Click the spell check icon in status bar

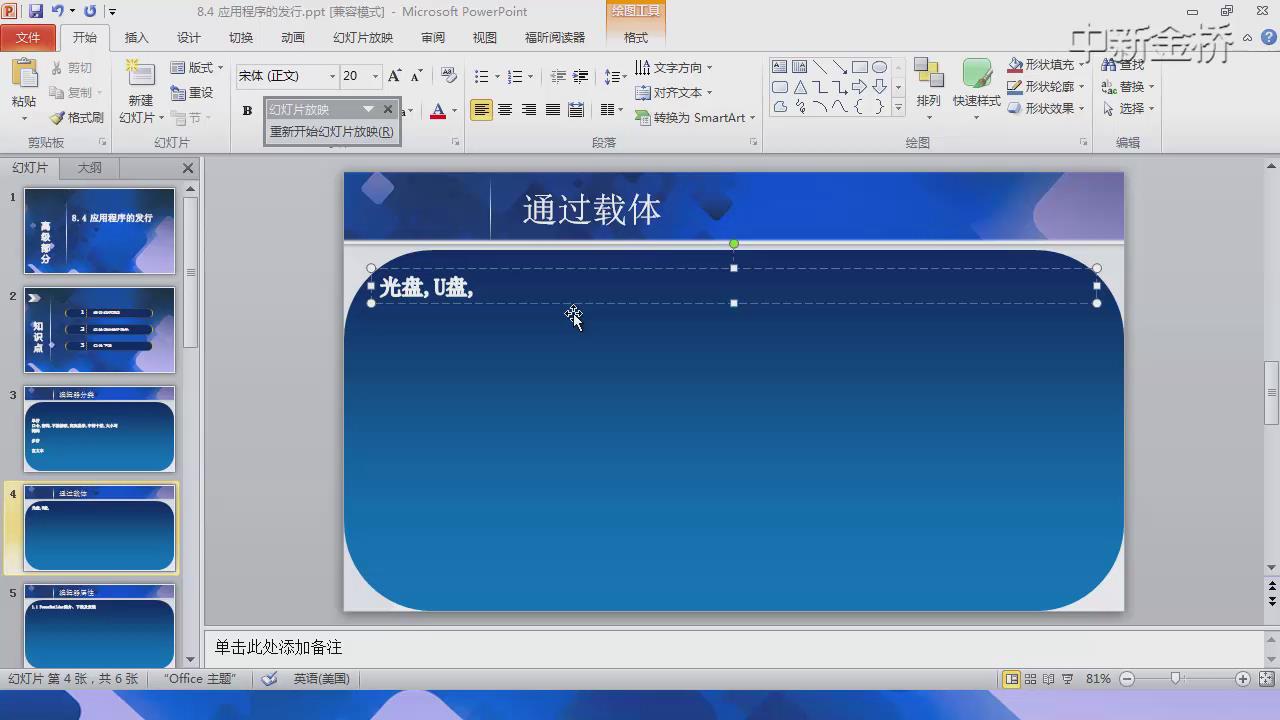[270, 679]
